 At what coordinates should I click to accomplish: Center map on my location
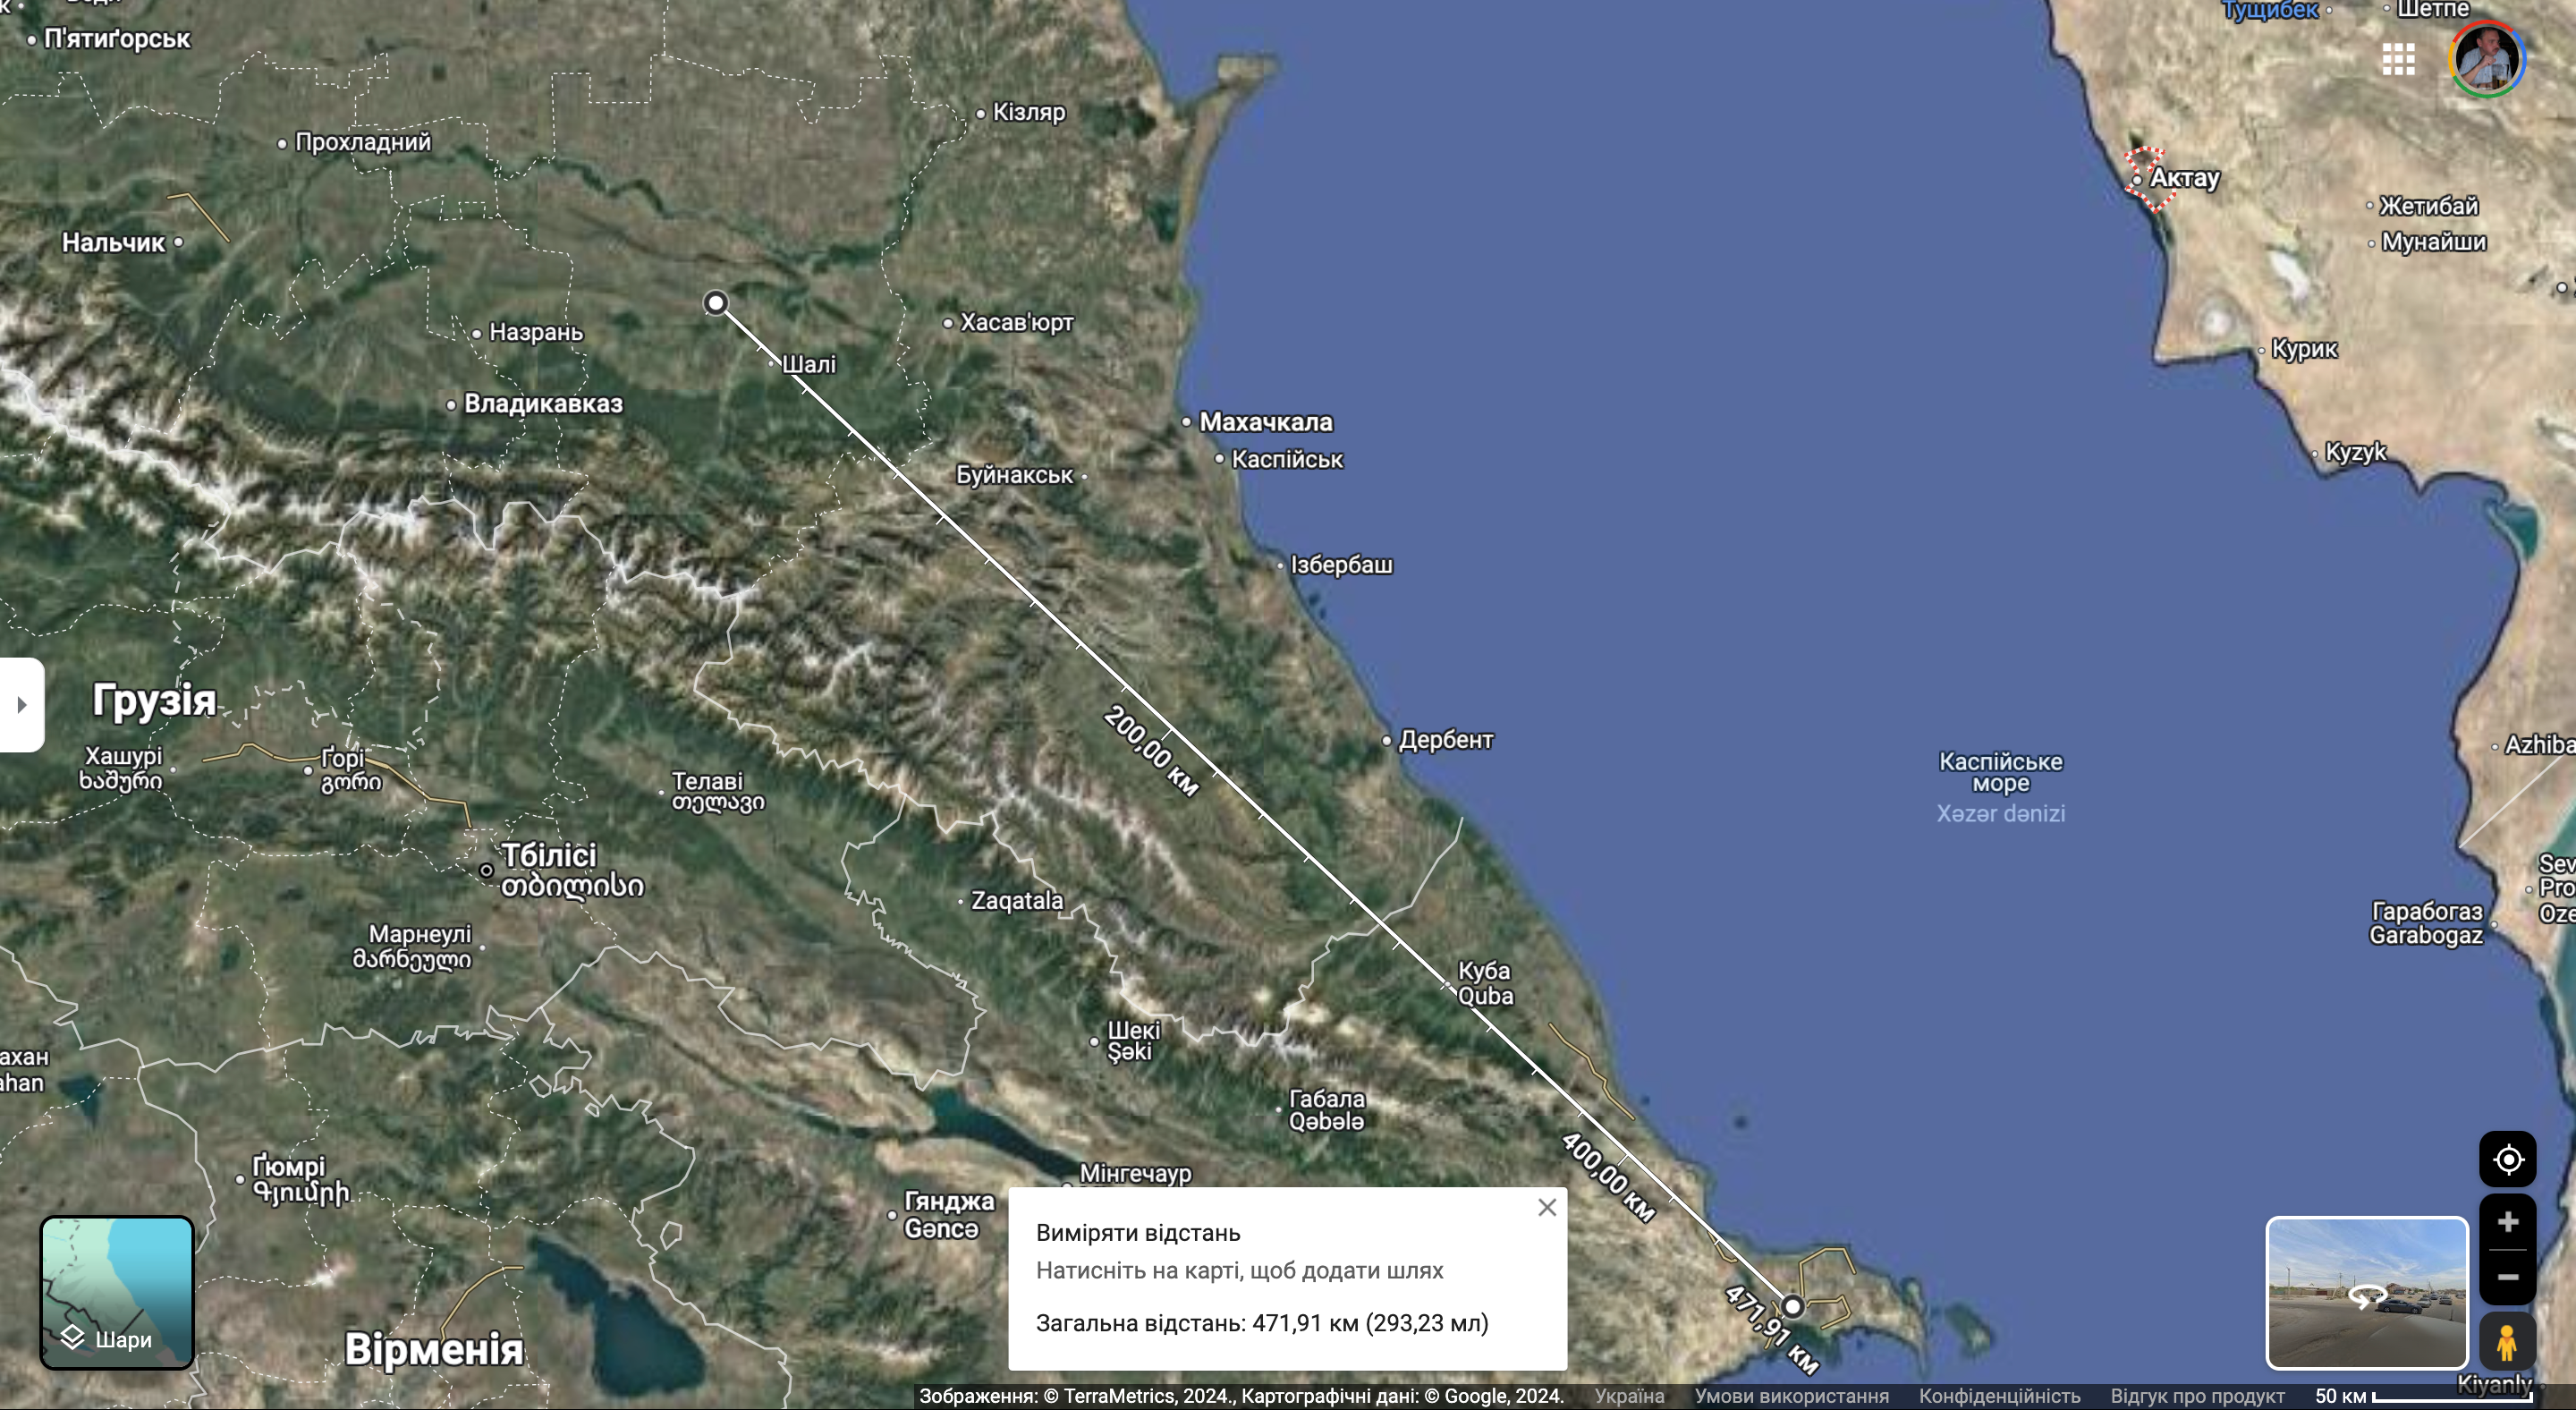click(x=2507, y=1160)
